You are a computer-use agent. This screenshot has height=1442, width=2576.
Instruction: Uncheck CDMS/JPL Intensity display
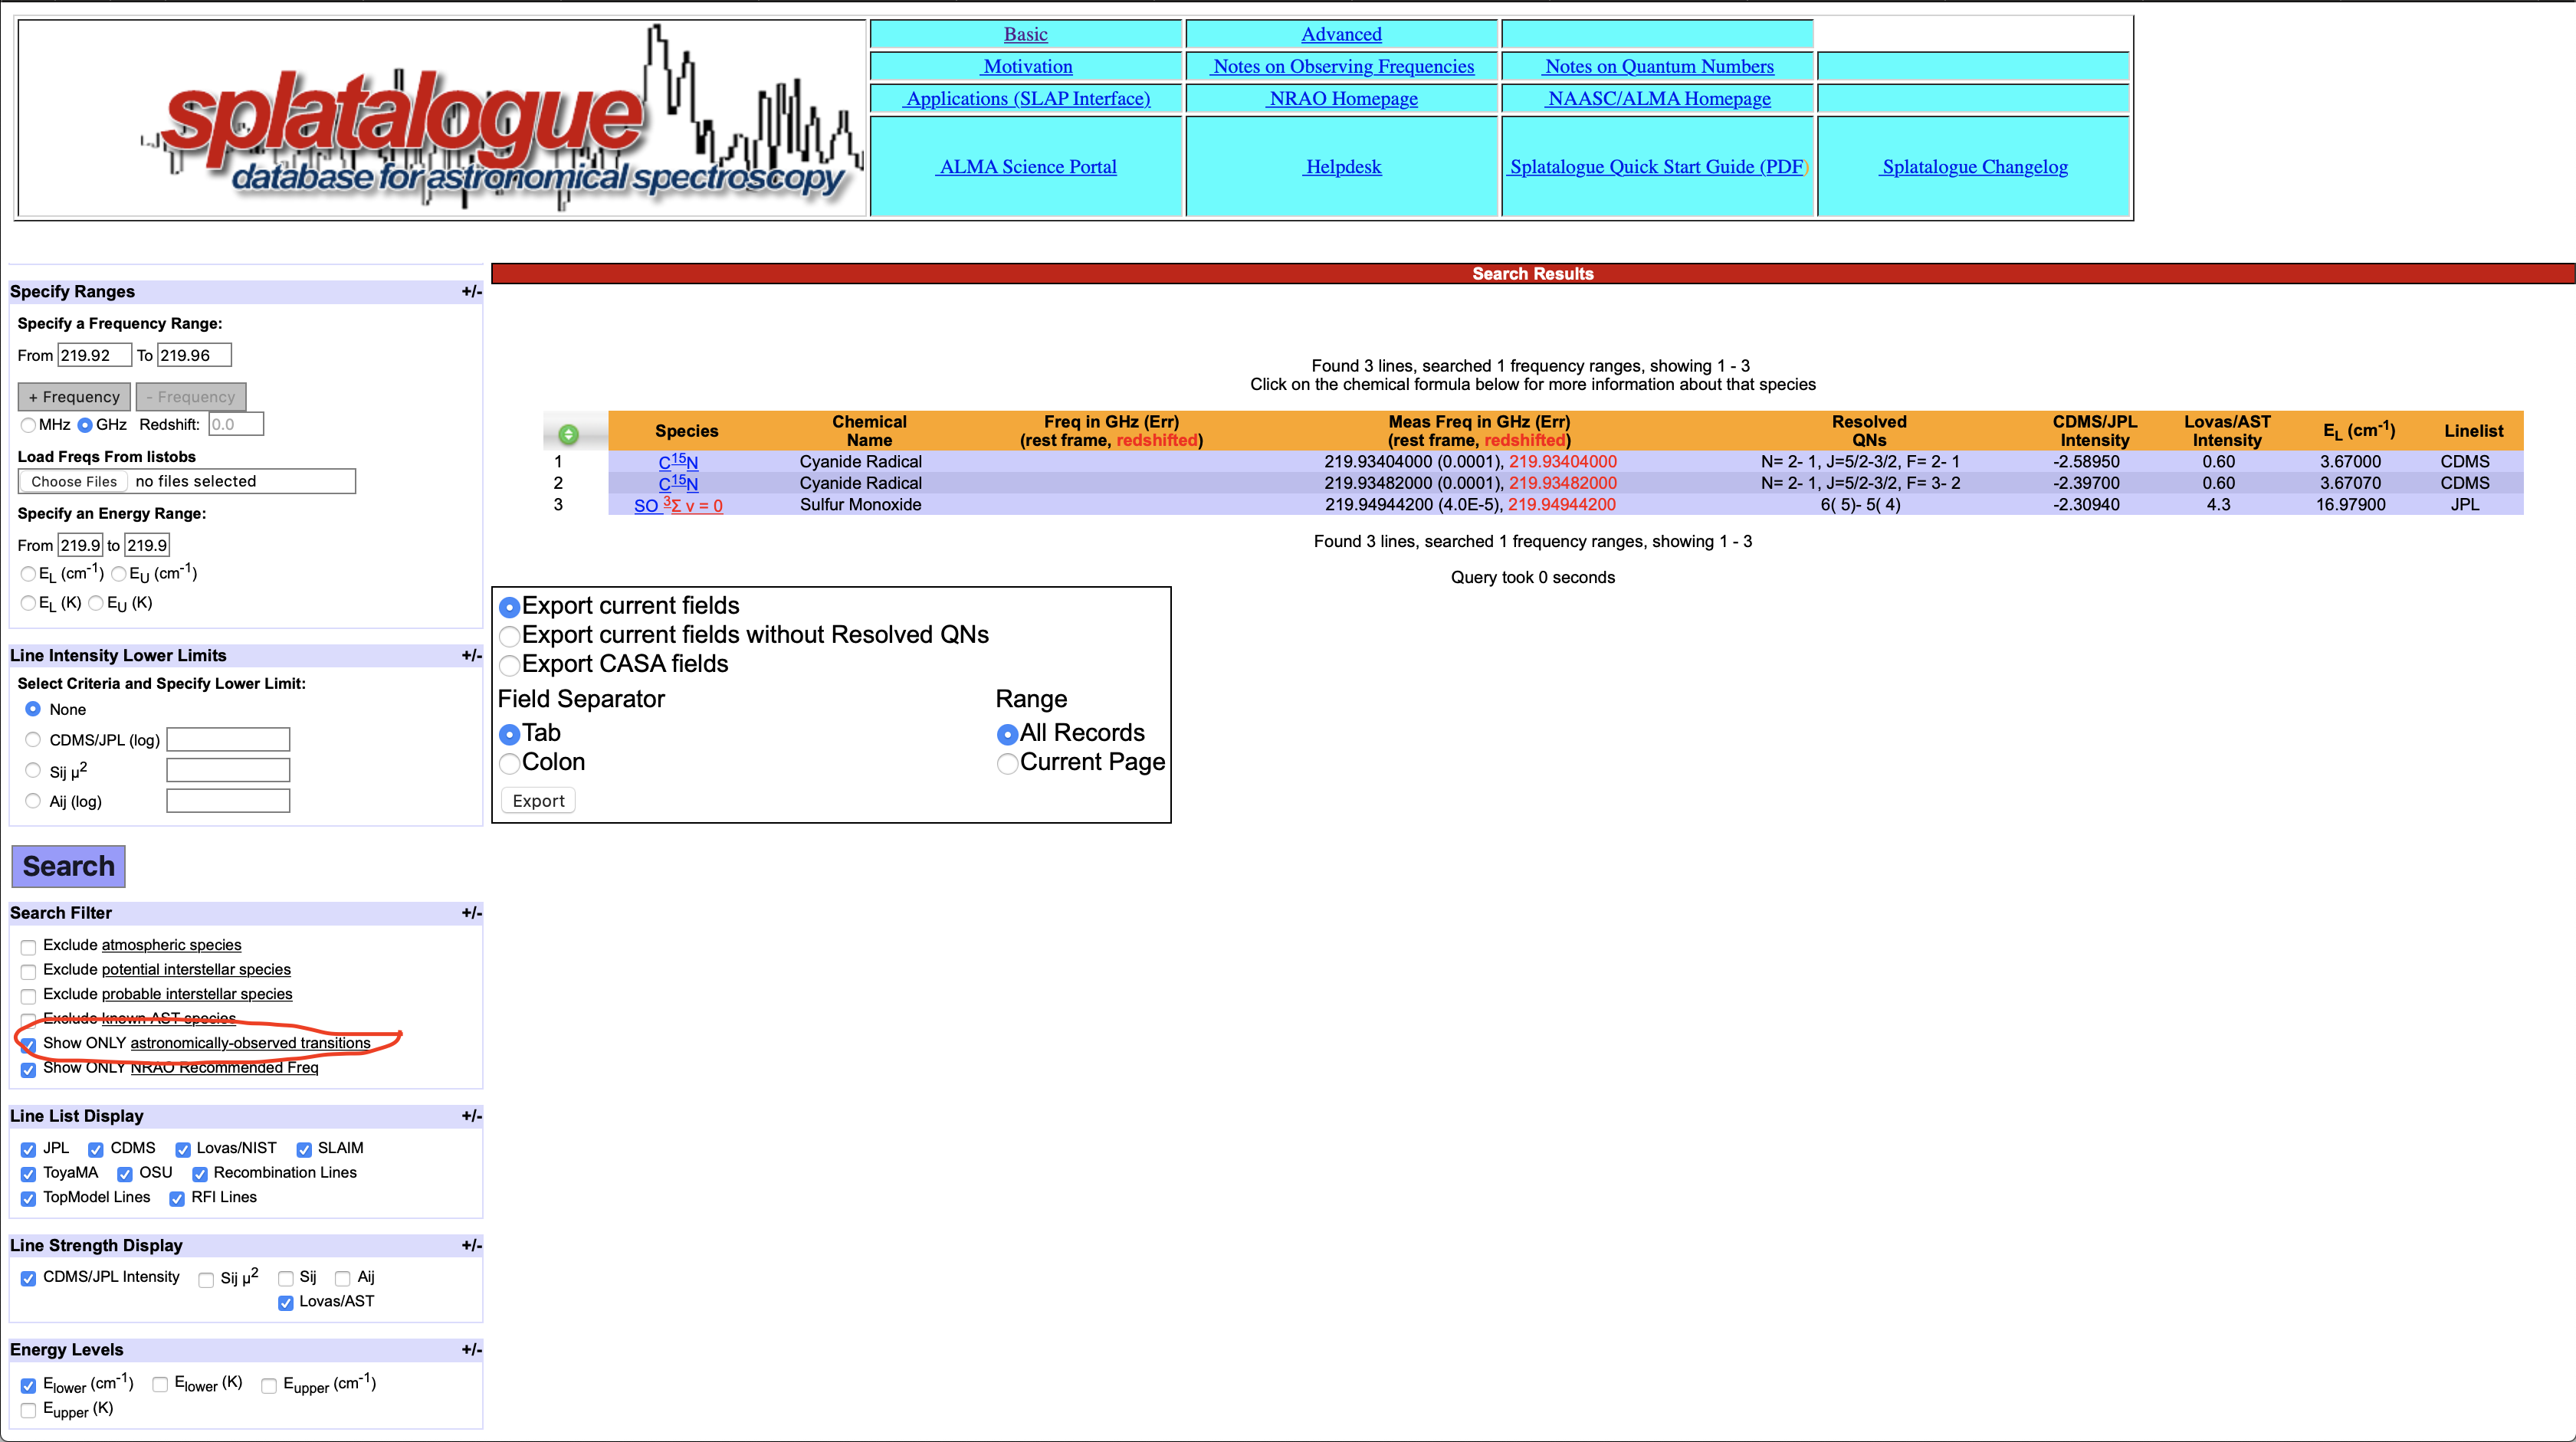pyautogui.click(x=28, y=1279)
